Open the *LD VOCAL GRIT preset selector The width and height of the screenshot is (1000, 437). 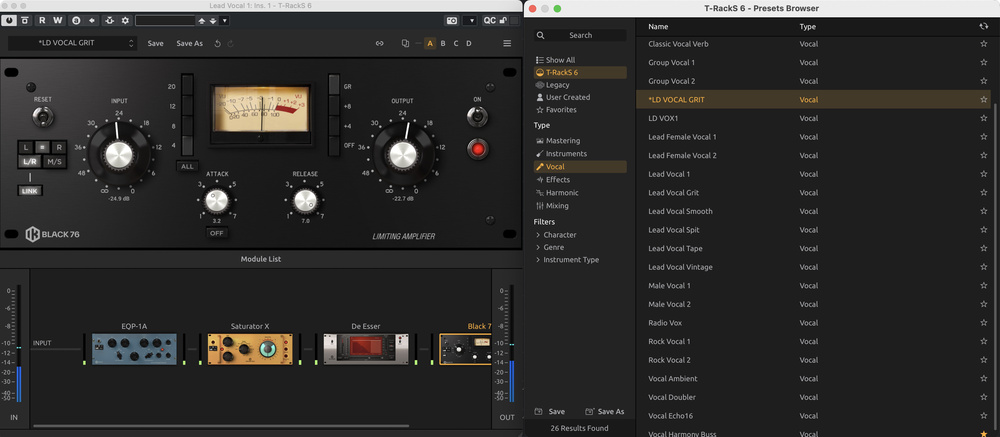click(x=72, y=43)
